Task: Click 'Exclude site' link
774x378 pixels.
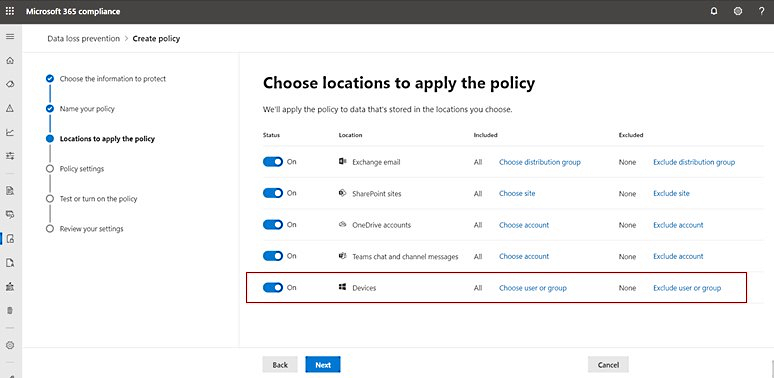Action: coord(671,193)
